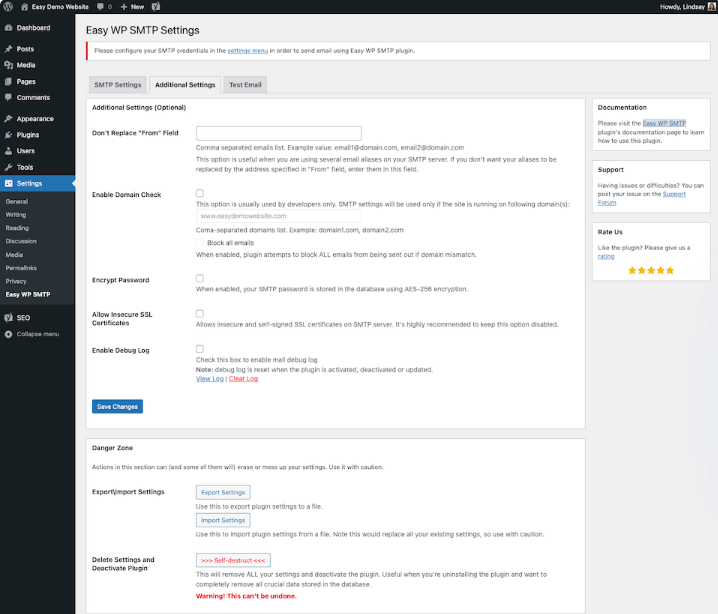The width and height of the screenshot is (718, 614).
Task: Click the Tools wrench icon
Action: click(8, 167)
